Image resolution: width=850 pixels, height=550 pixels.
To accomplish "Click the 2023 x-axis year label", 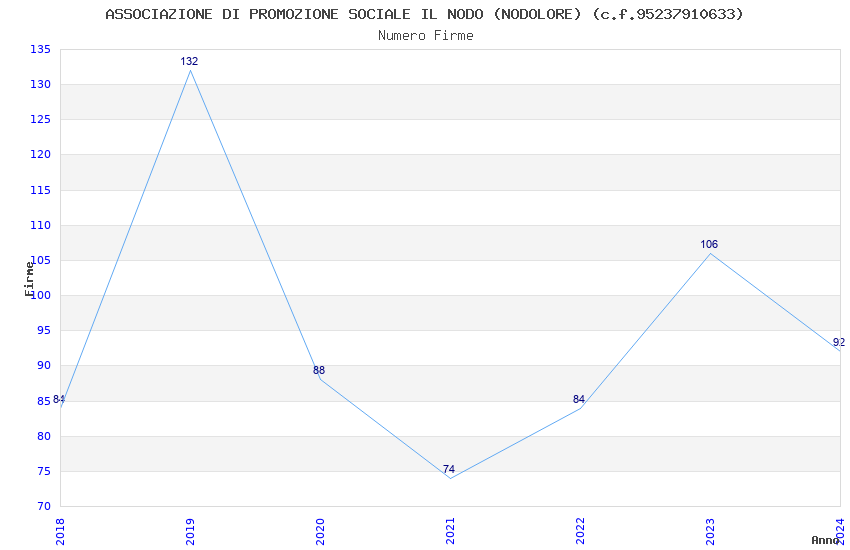I will click(711, 531).
